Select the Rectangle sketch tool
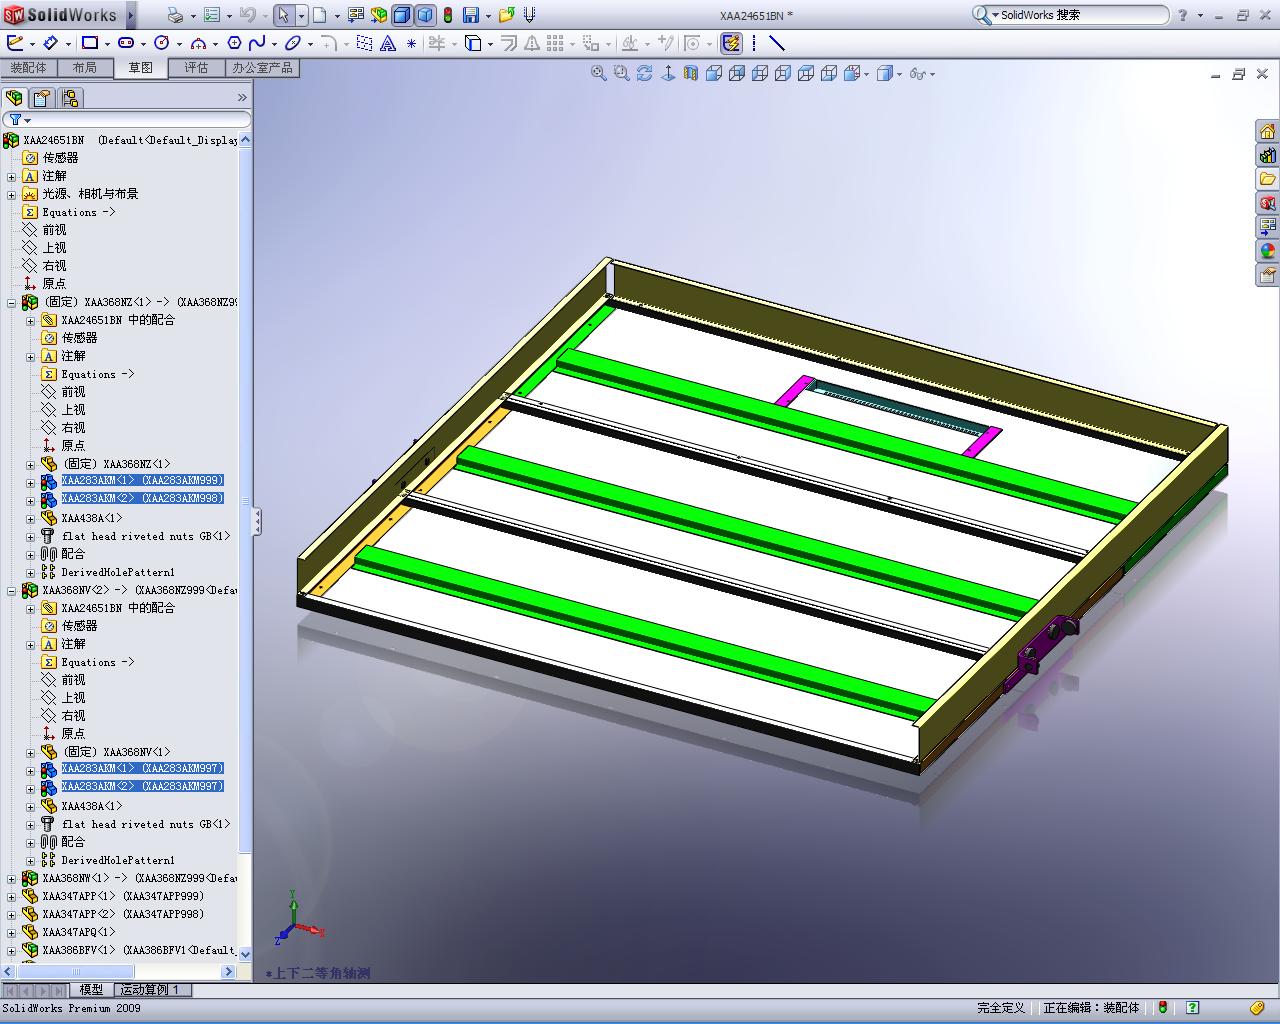Screen dimensions: 1280x1024 click(x=90, y=43)
